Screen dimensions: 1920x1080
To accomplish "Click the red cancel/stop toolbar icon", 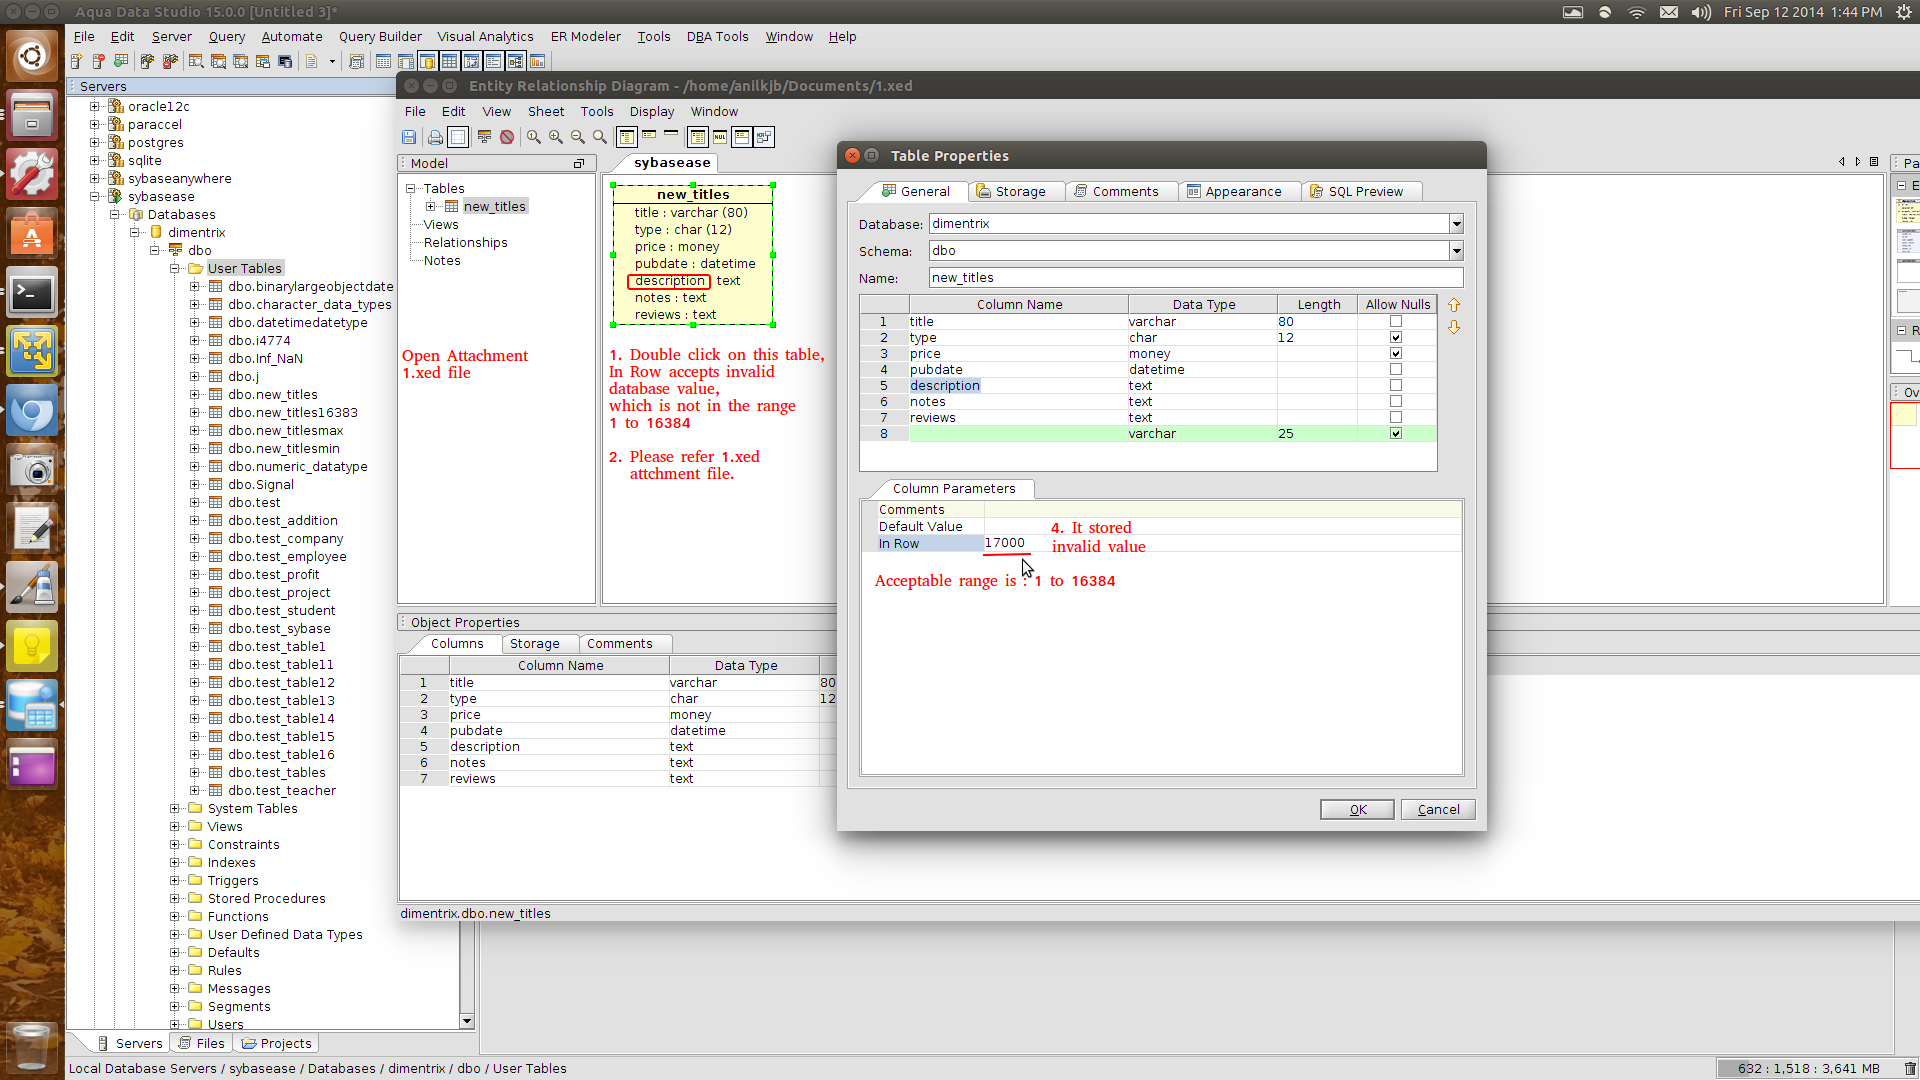I will pos(507,137).
